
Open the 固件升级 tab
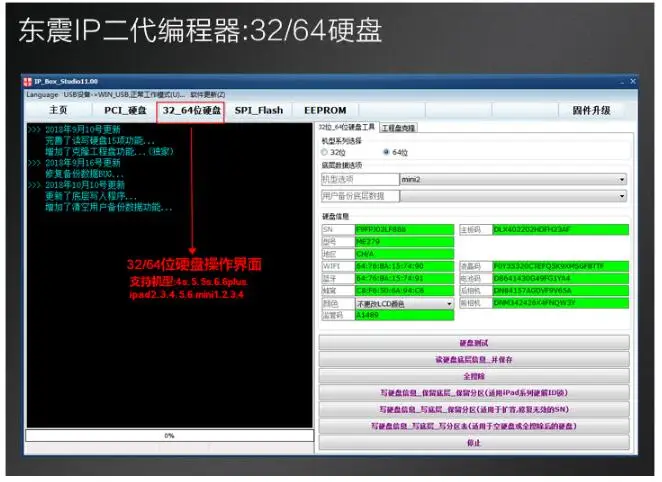(x=591, y=110)
